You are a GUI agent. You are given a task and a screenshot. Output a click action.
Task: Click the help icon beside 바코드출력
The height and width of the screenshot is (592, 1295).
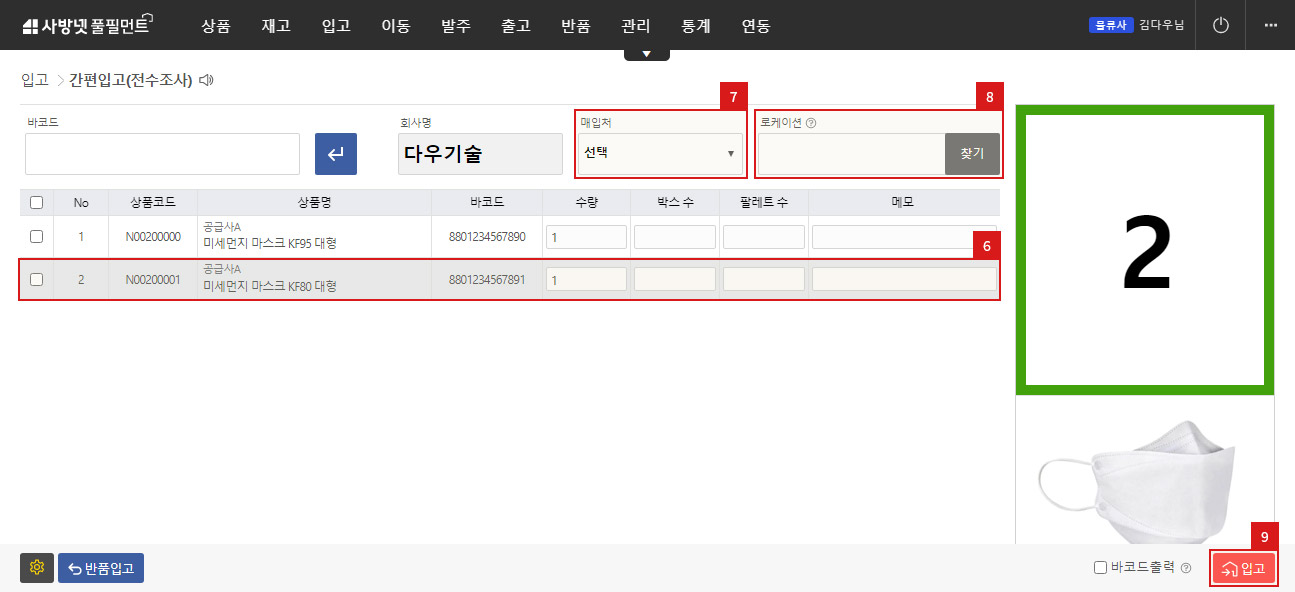click(1186, 565)
